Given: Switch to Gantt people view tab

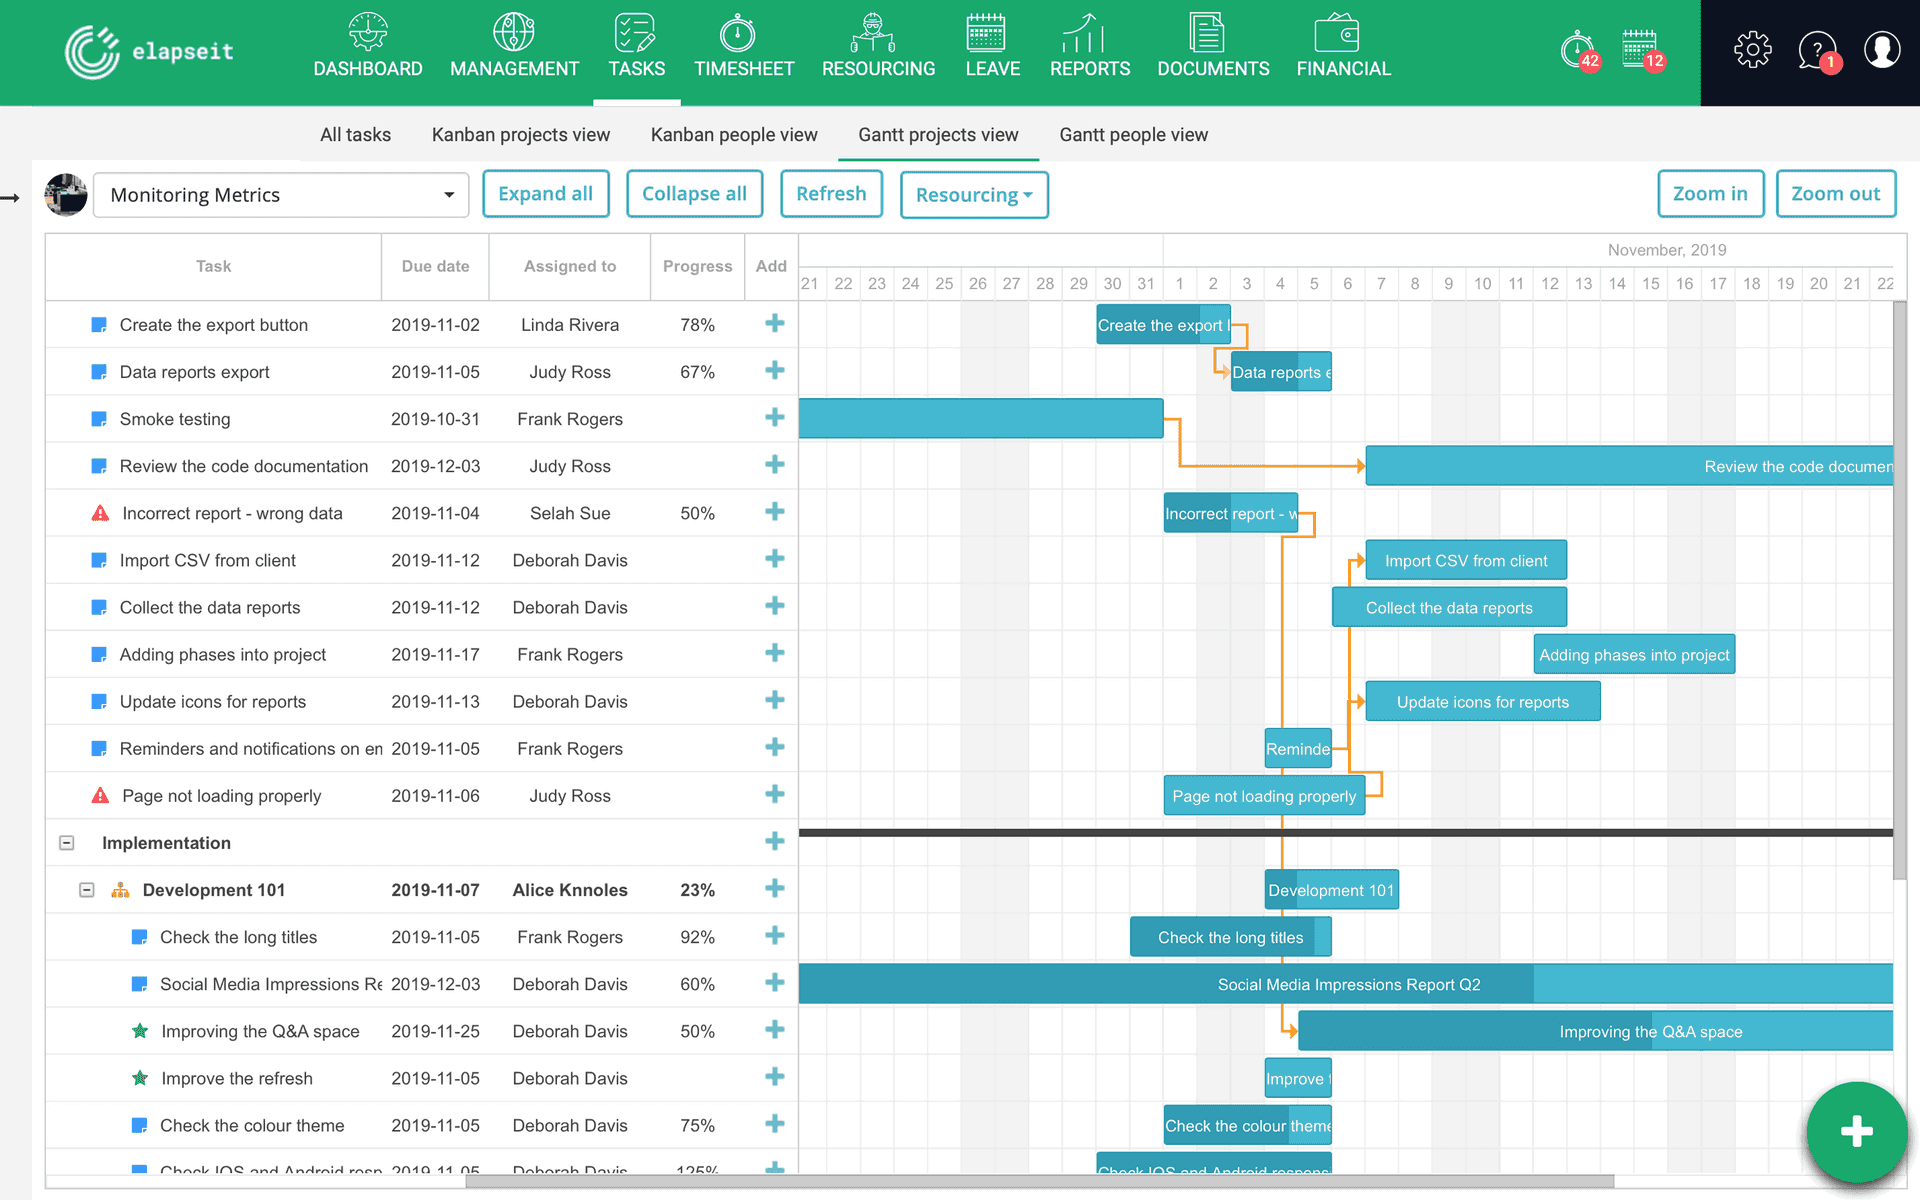Looking at the screenshot, I should (x=1135, y=134).
